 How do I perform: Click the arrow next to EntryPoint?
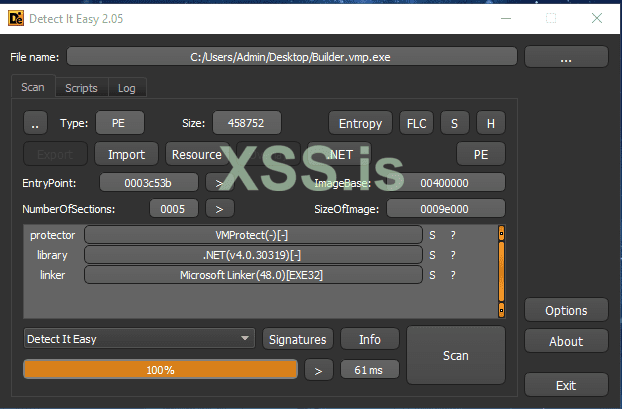219,183
